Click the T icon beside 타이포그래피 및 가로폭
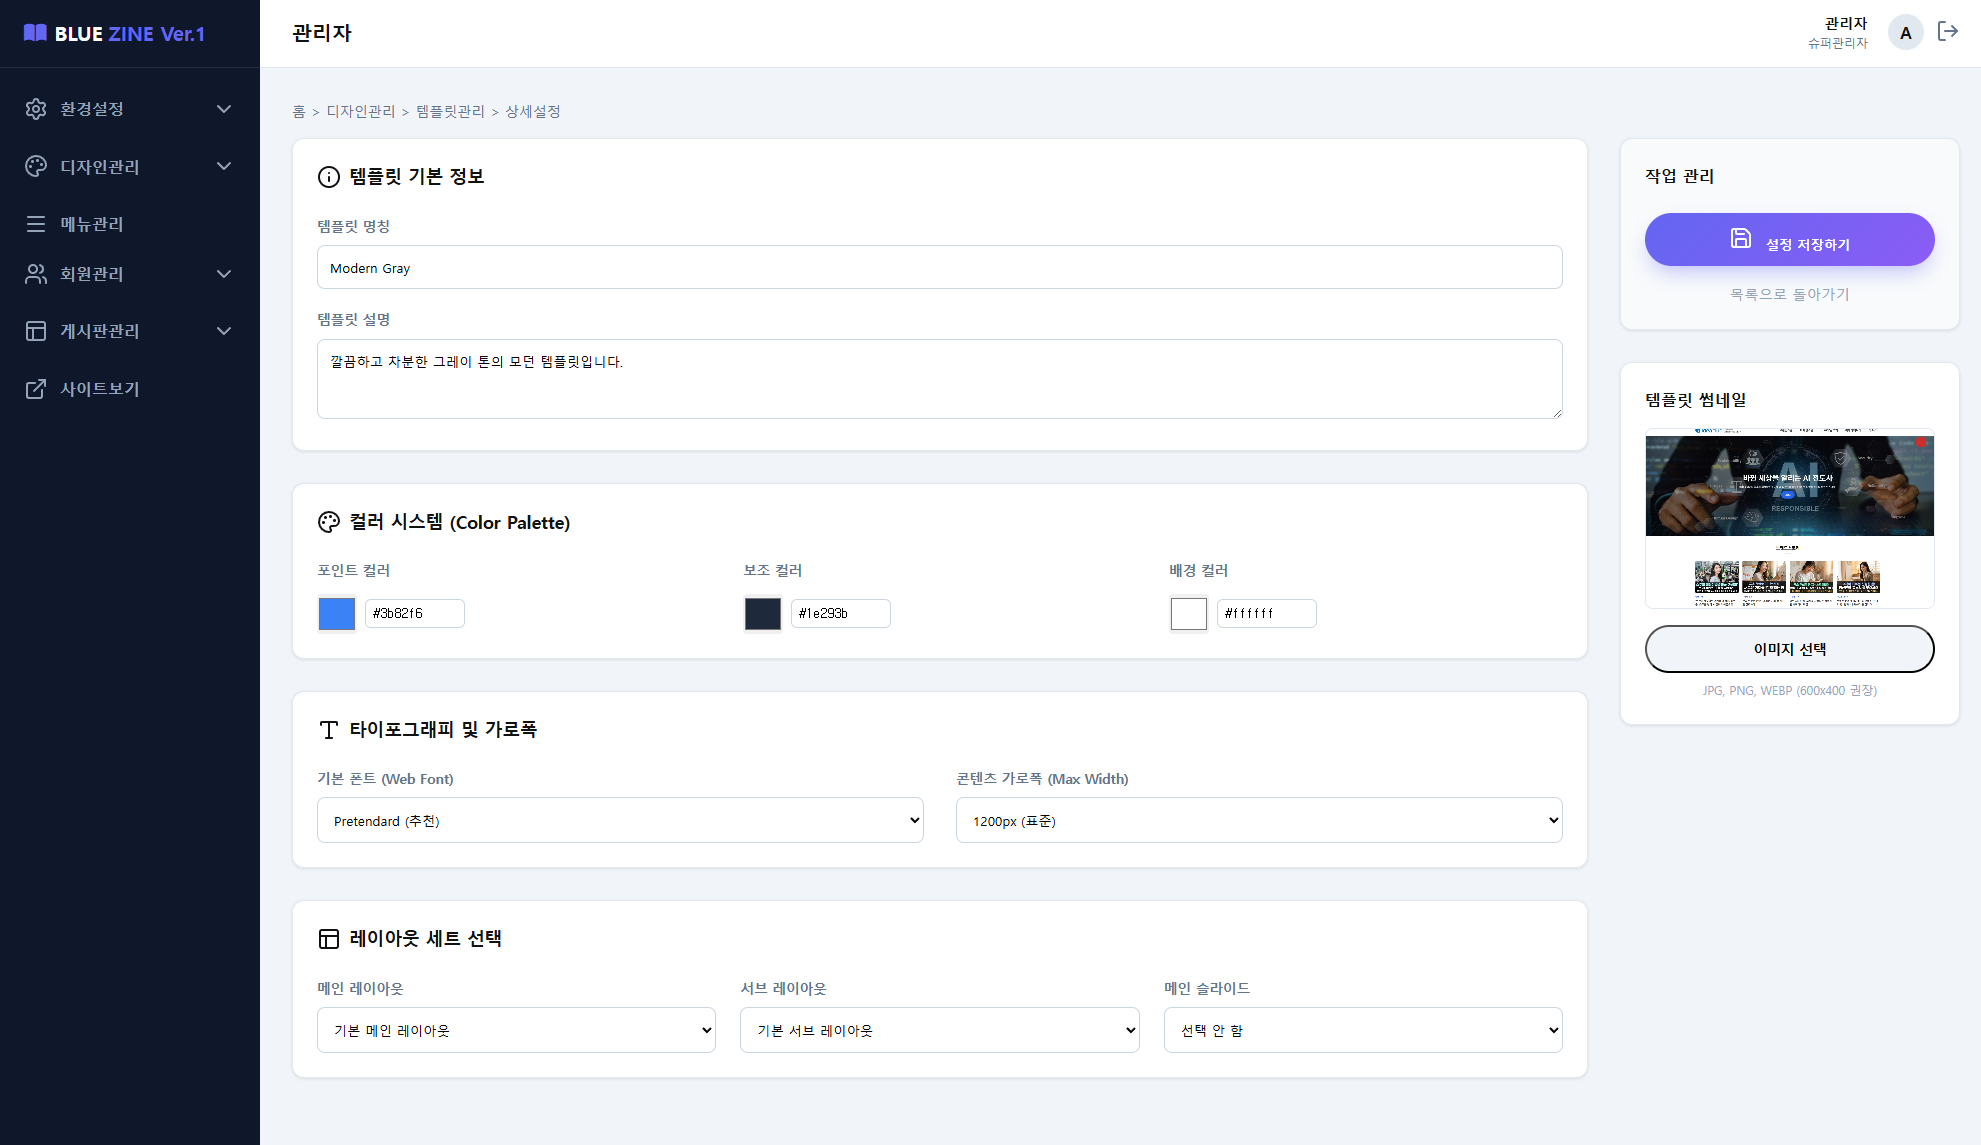Screen dimensions: 1981x1145 (x=329, y=730)
